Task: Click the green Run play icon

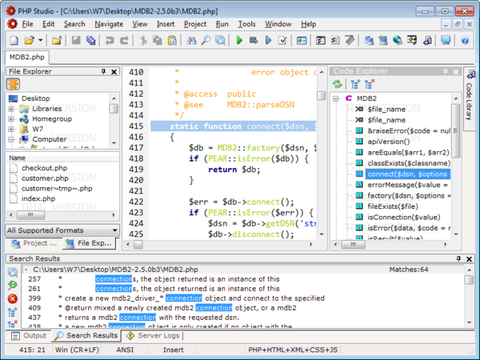Action: point(239,41)
